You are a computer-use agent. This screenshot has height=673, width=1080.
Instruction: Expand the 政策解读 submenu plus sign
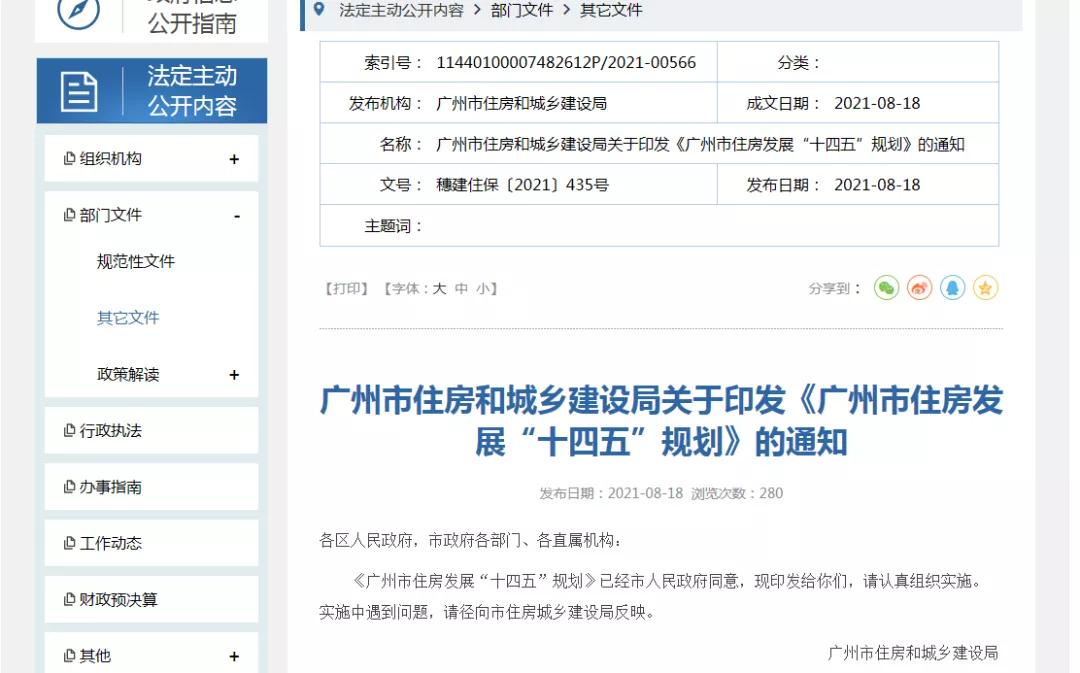tap(234, 375)
